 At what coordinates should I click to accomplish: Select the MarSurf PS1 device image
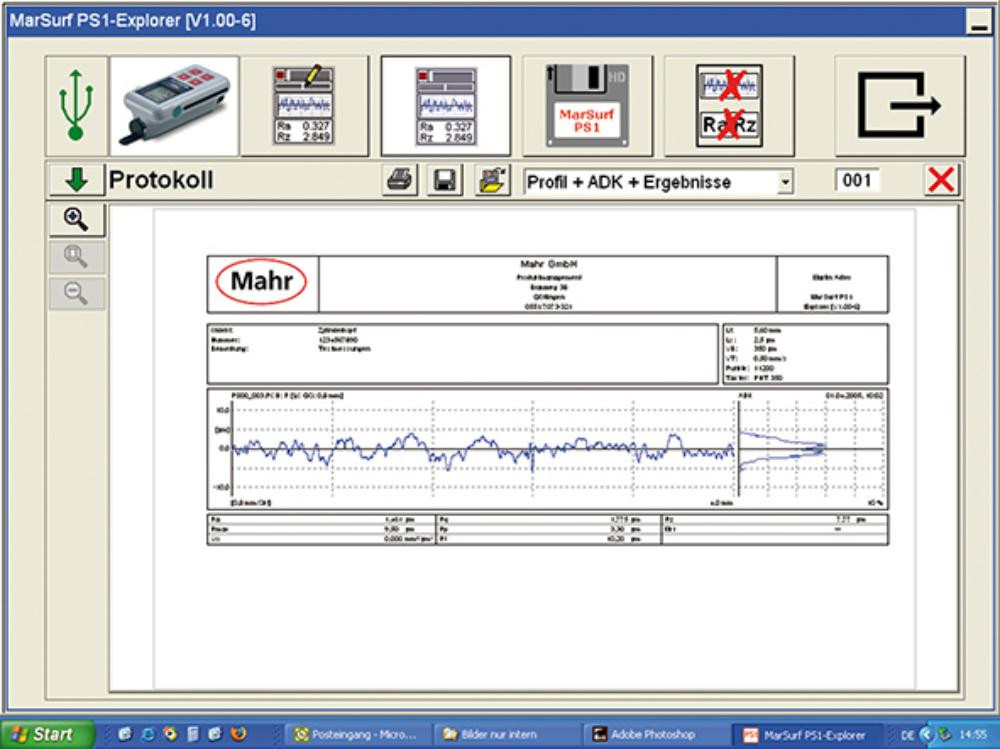click(174, 106)
